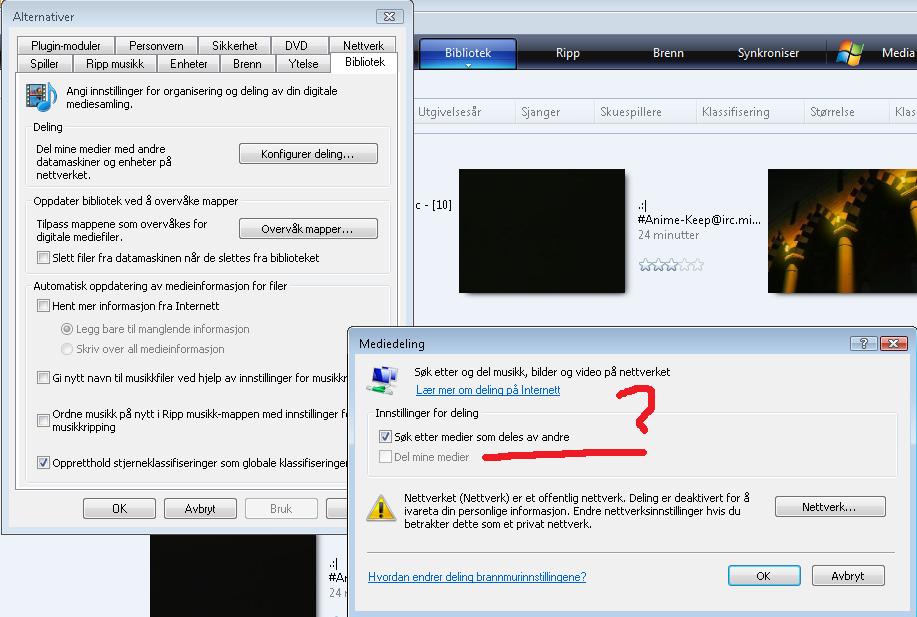Switch to the Spiller tab
This screenshot has height=617, width=917.
[44, 64]
